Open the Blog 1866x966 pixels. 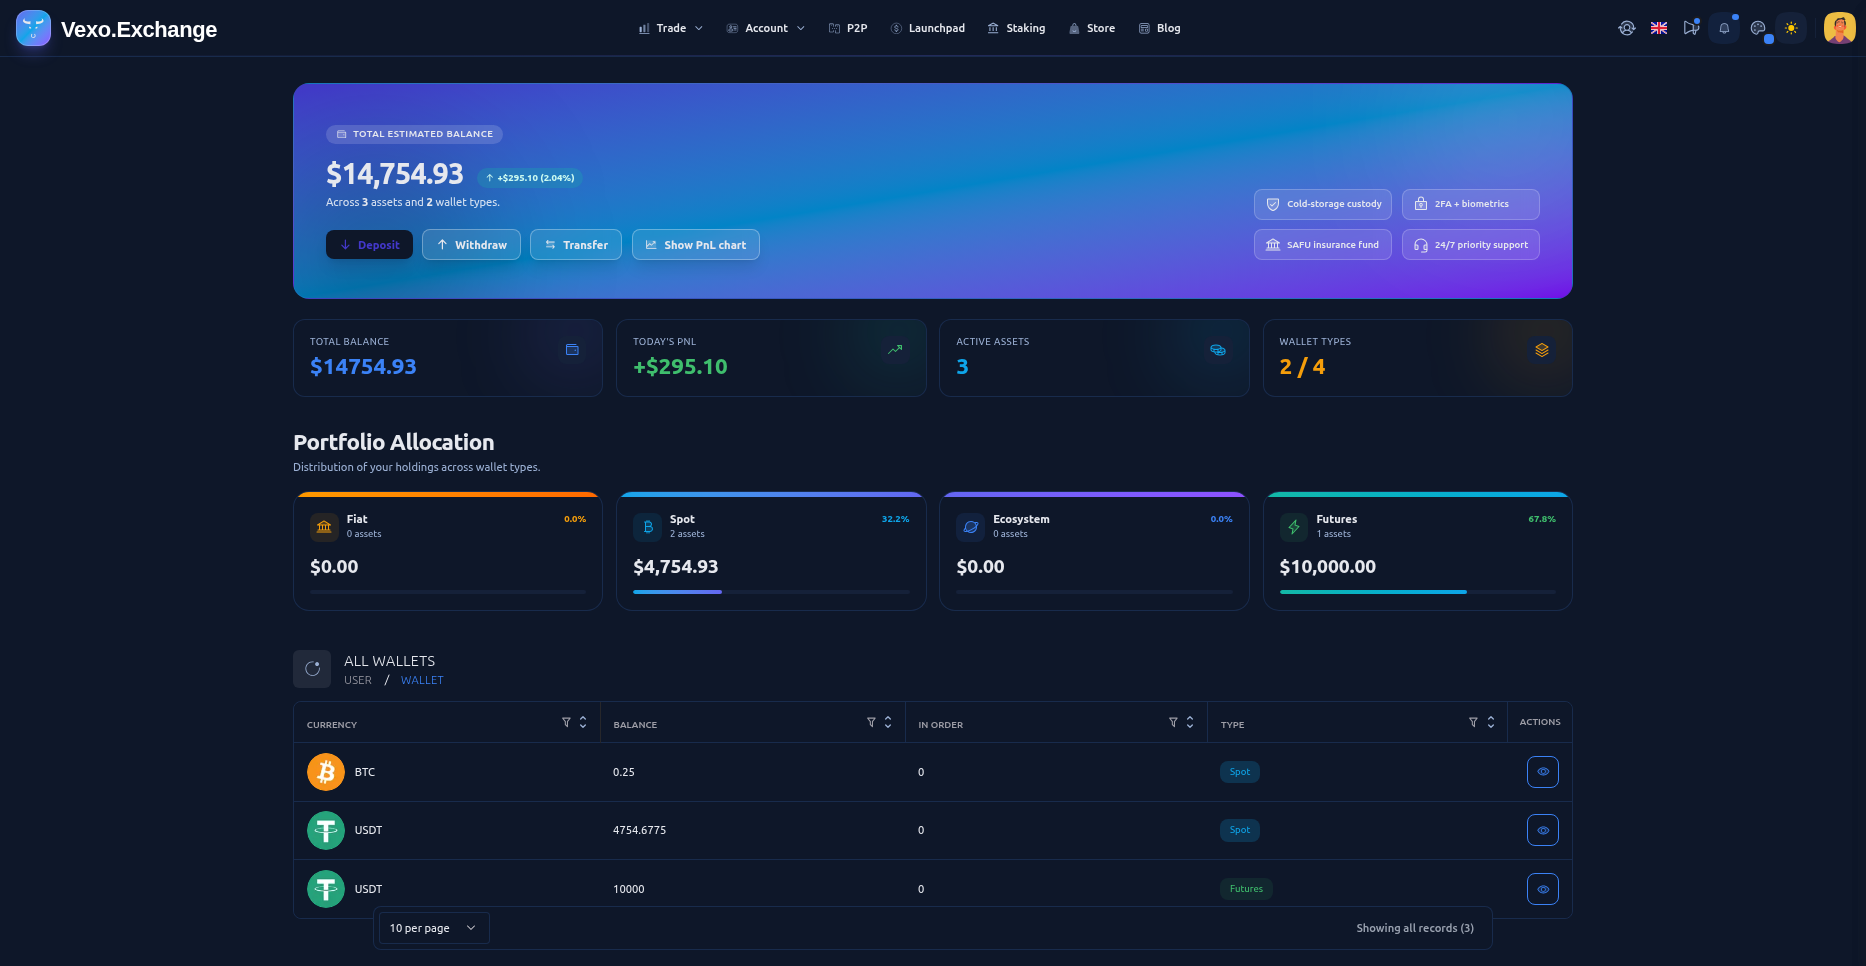point(1160,28)
